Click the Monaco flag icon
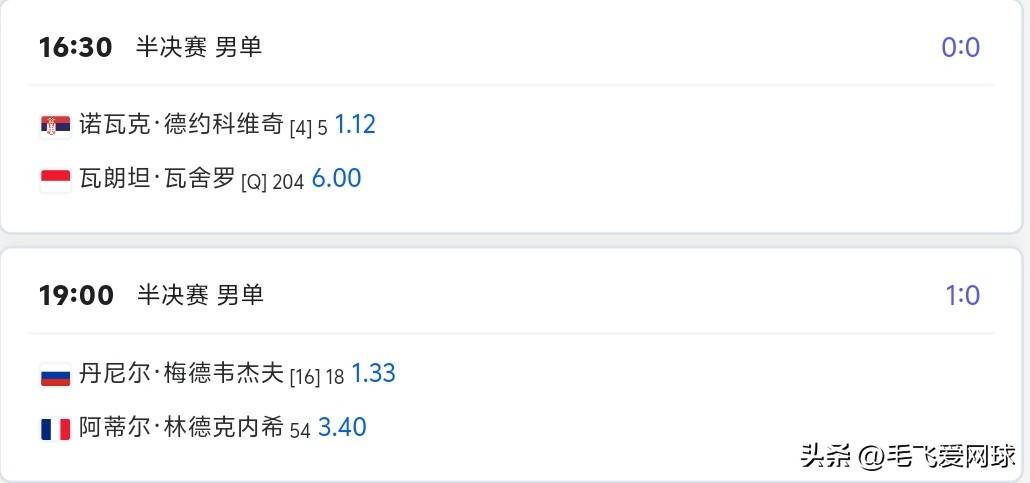This screenshot has width=1030, height=483. [x=55, y=180]
